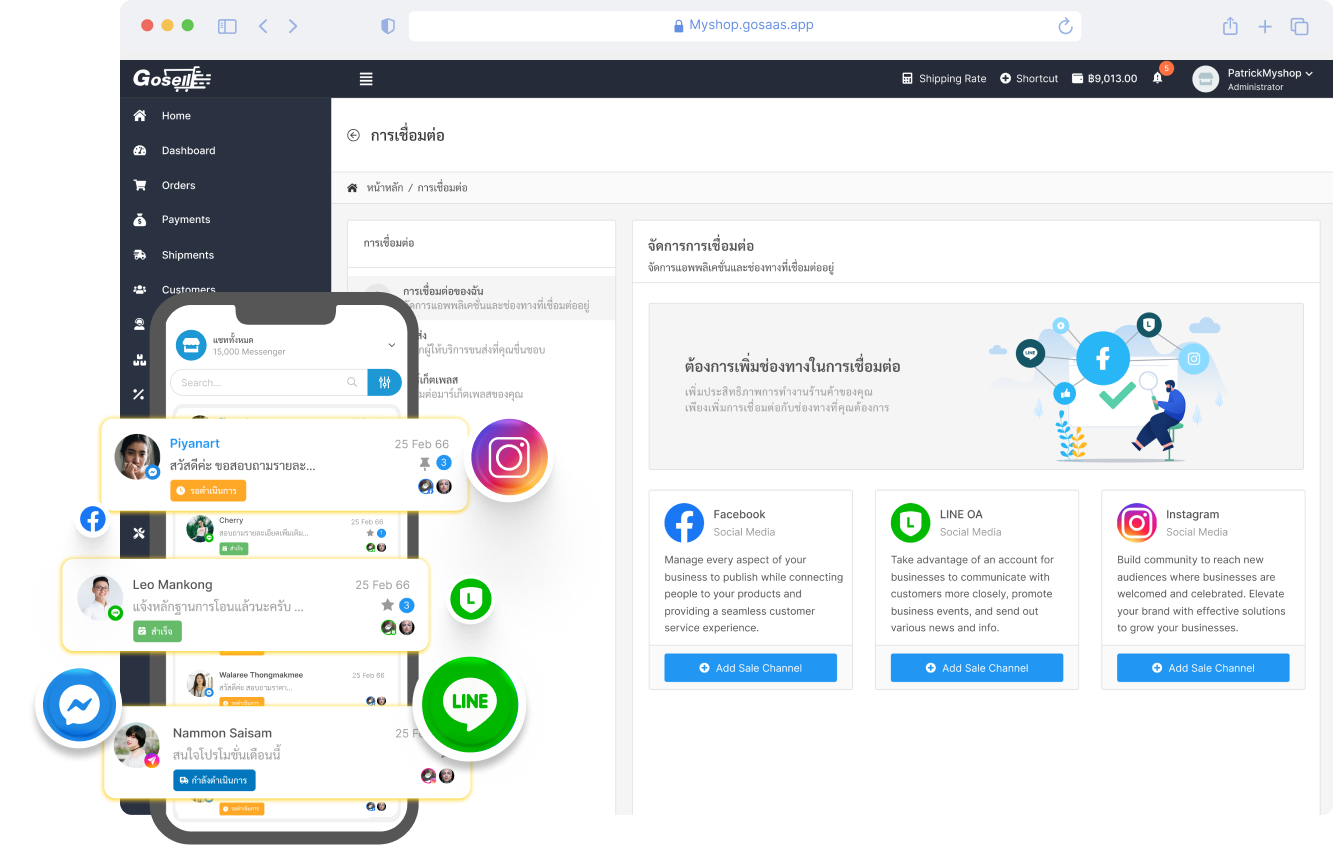Click the phone shop store icon
Image resolution: width=1333 pixels, height=846 pixels.
[x=191, y=345]
